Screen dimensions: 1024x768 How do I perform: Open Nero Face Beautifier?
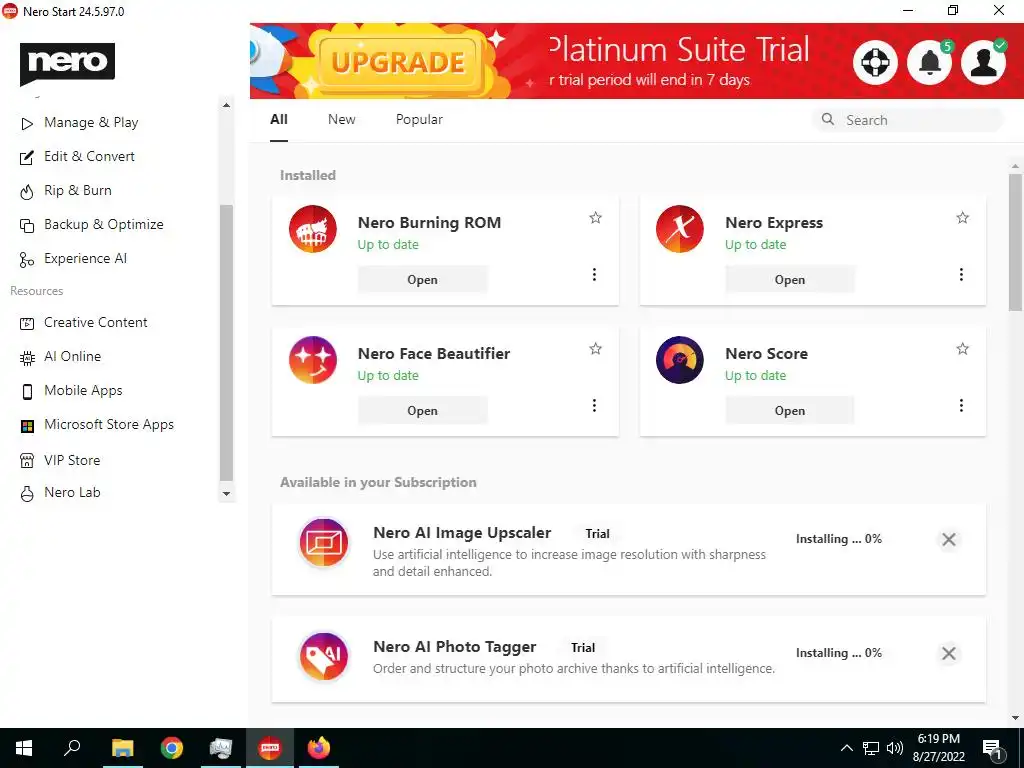[423, 411]
